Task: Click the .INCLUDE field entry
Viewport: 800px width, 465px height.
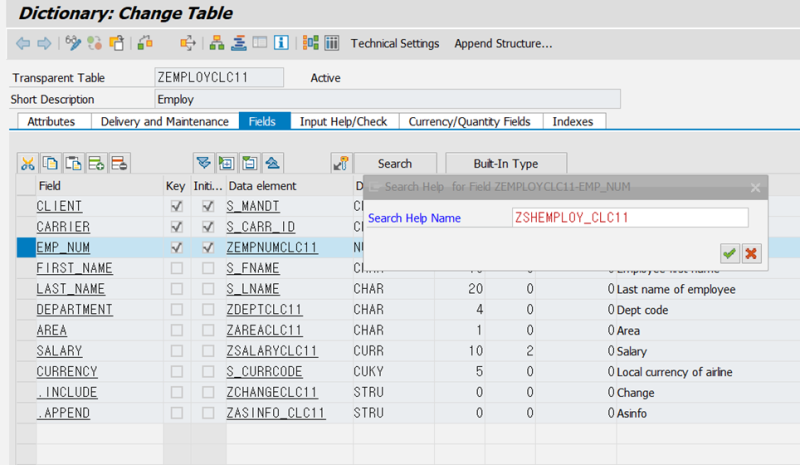Action: pos(67,392)
